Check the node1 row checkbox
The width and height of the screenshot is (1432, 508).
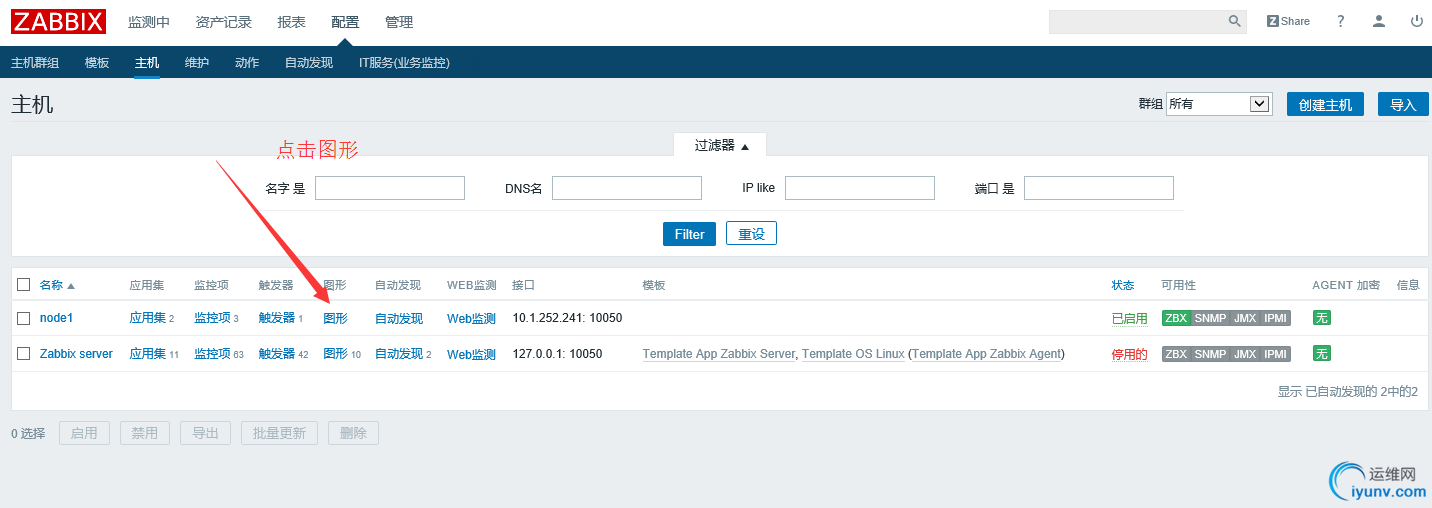[23, 318]
